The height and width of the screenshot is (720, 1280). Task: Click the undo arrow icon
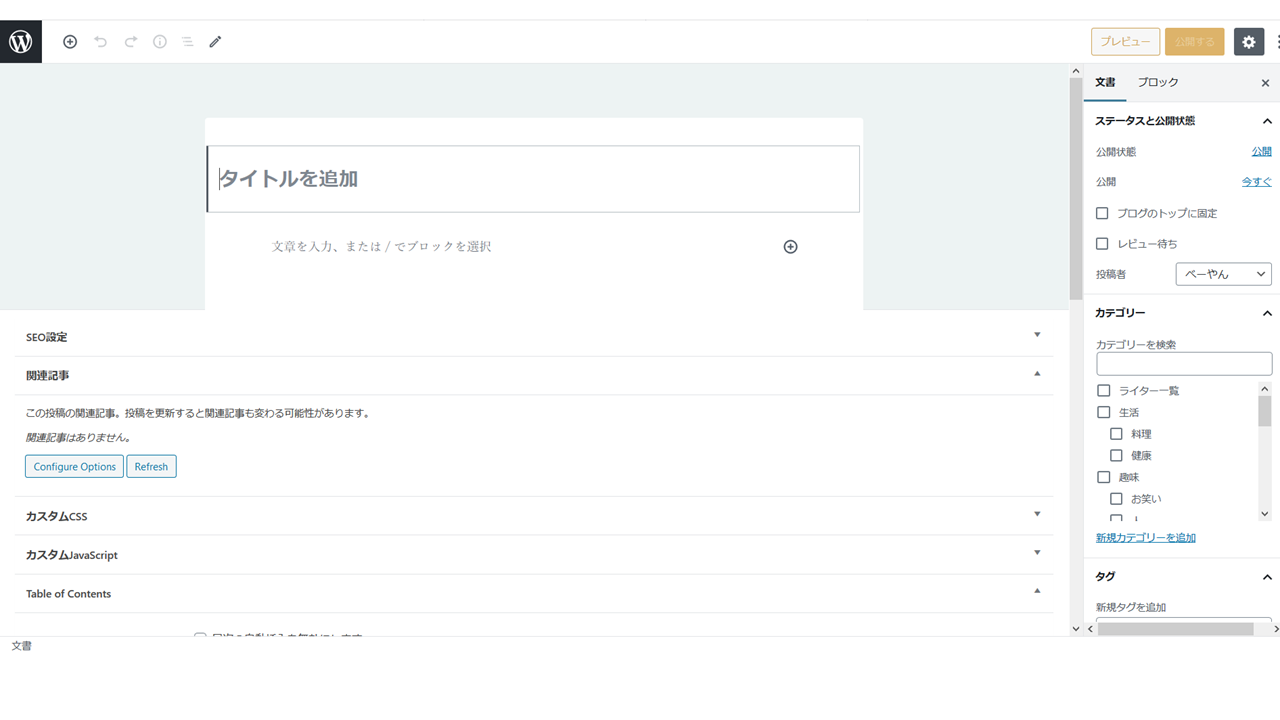100,42
